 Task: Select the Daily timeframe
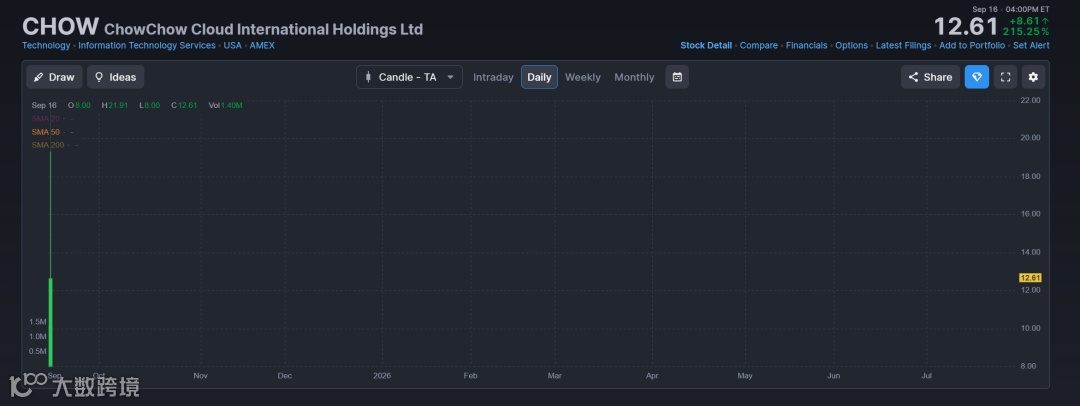[539, 77]
